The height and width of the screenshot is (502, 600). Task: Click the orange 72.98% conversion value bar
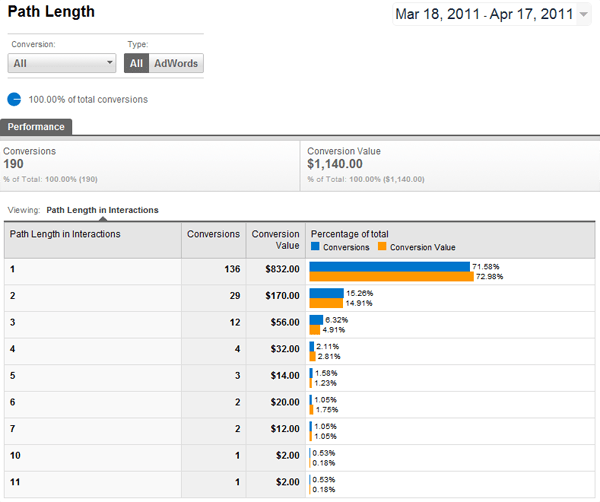click(391, 277)
